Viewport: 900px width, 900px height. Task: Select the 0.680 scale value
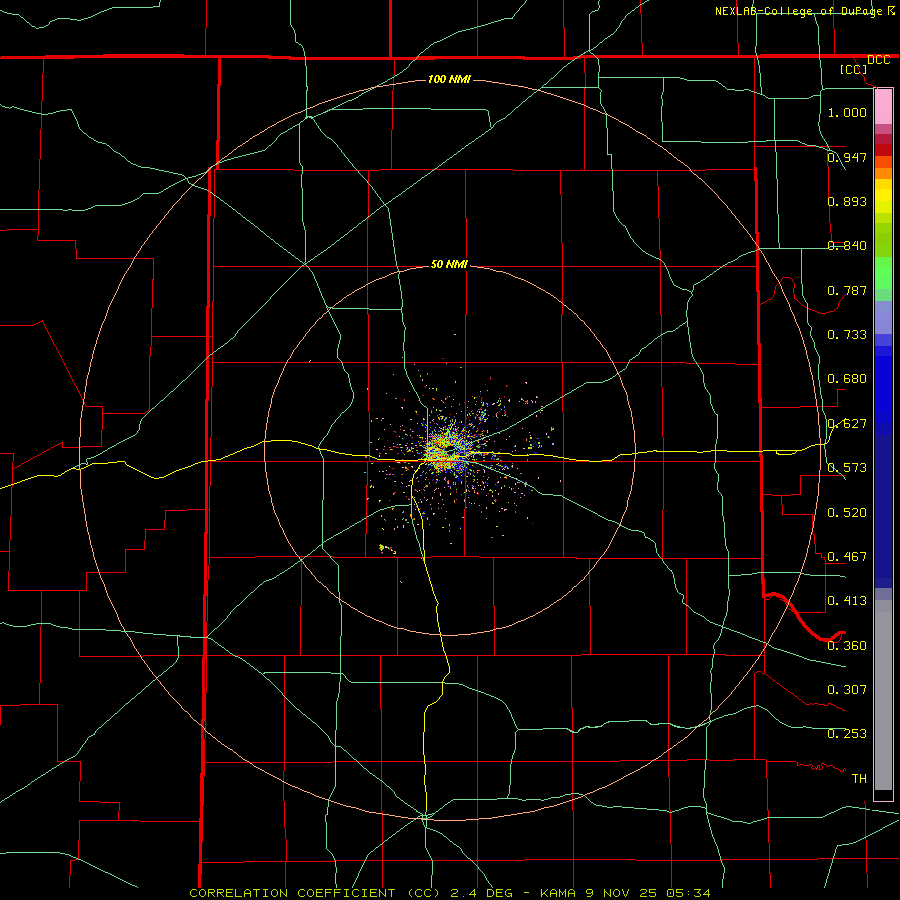coord(847,378)
